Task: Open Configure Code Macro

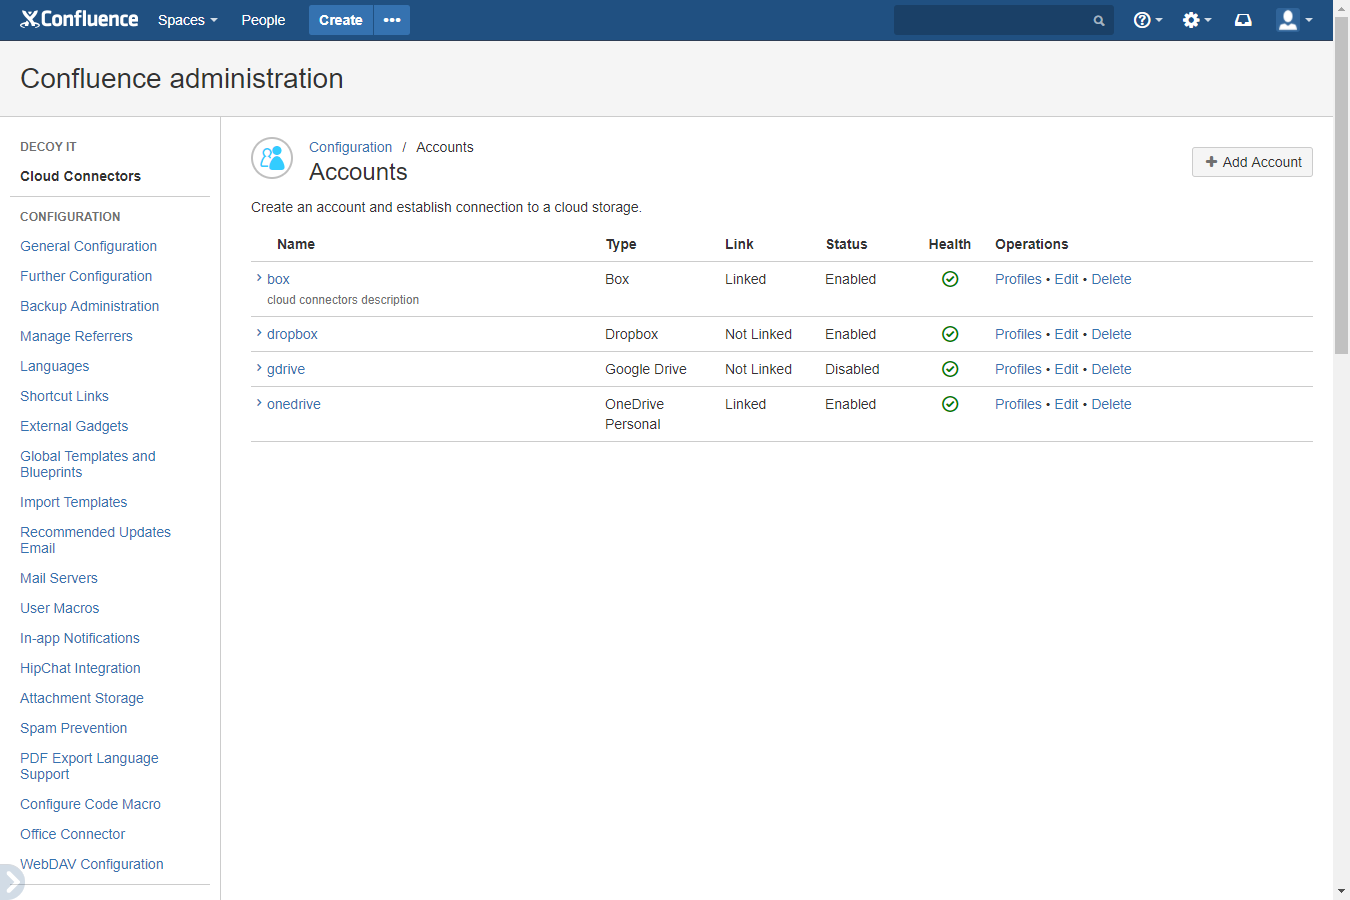Action: click(x=90, y=804)
